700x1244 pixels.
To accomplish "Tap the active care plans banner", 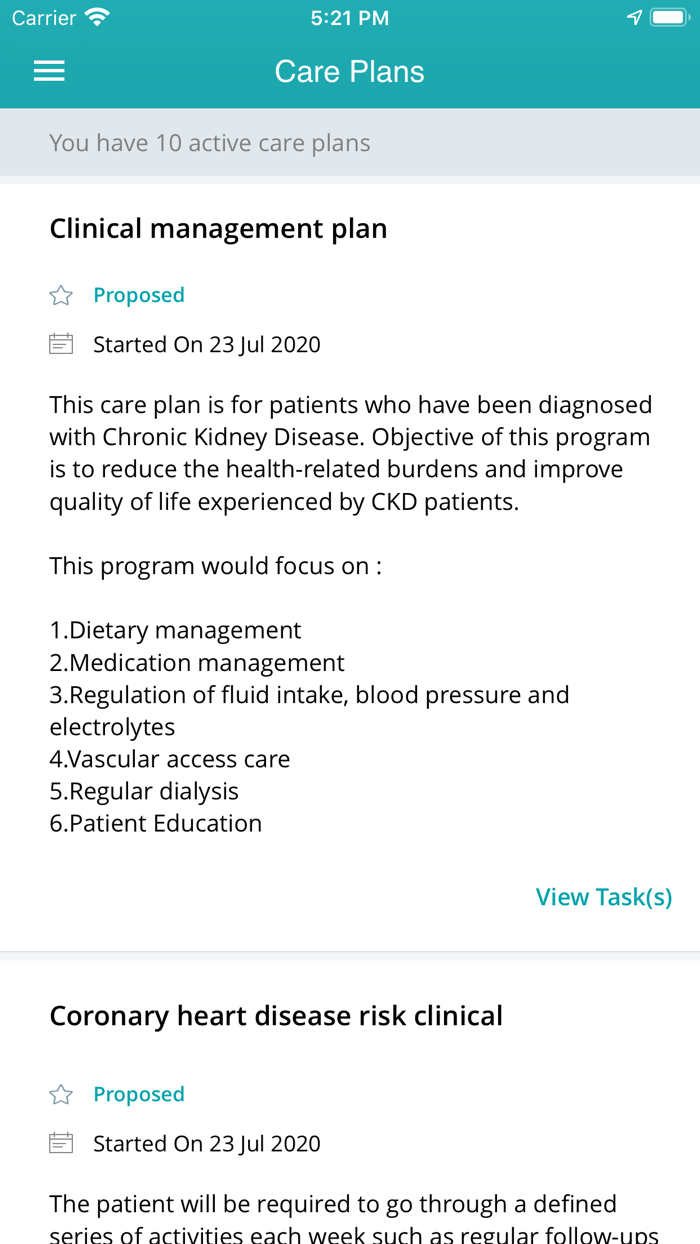I will pyautogui.click(x=211, y=142).
